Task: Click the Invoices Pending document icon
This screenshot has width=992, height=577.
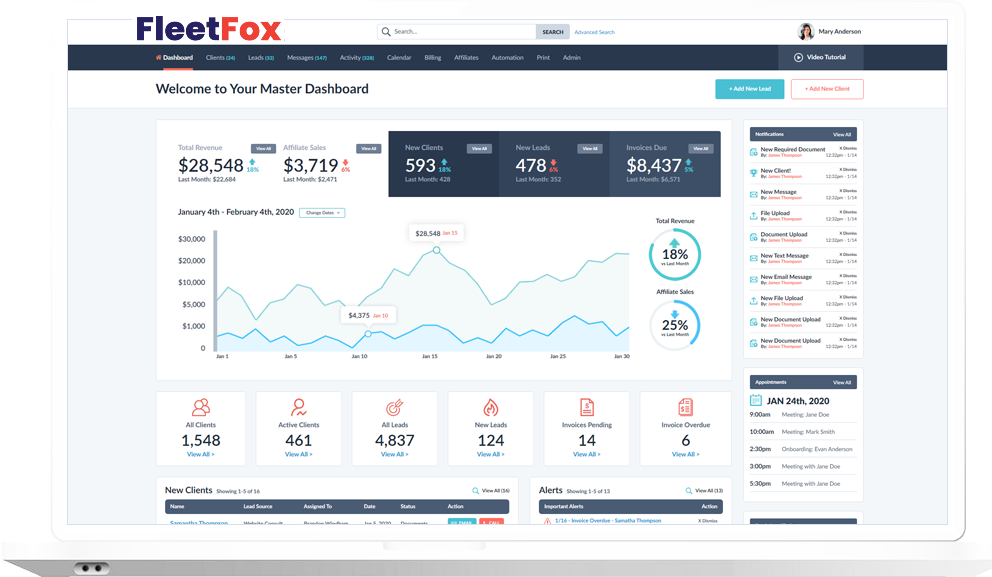Action: click(587, 407)
